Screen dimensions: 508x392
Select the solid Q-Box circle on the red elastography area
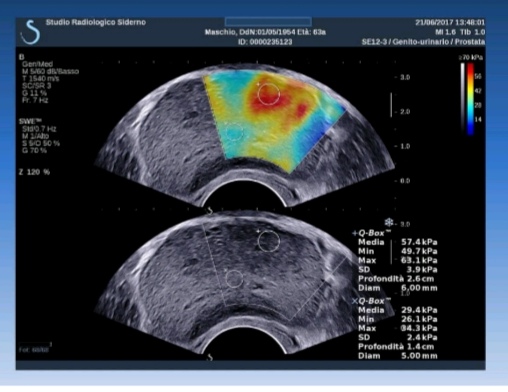(x=269, y=94)
